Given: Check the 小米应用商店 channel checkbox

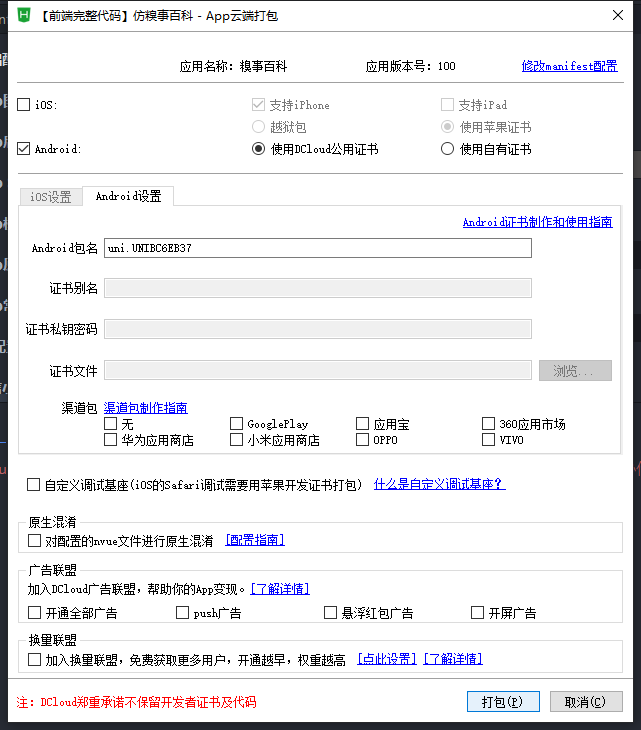Looking at the screenshot, I should 236,440.
